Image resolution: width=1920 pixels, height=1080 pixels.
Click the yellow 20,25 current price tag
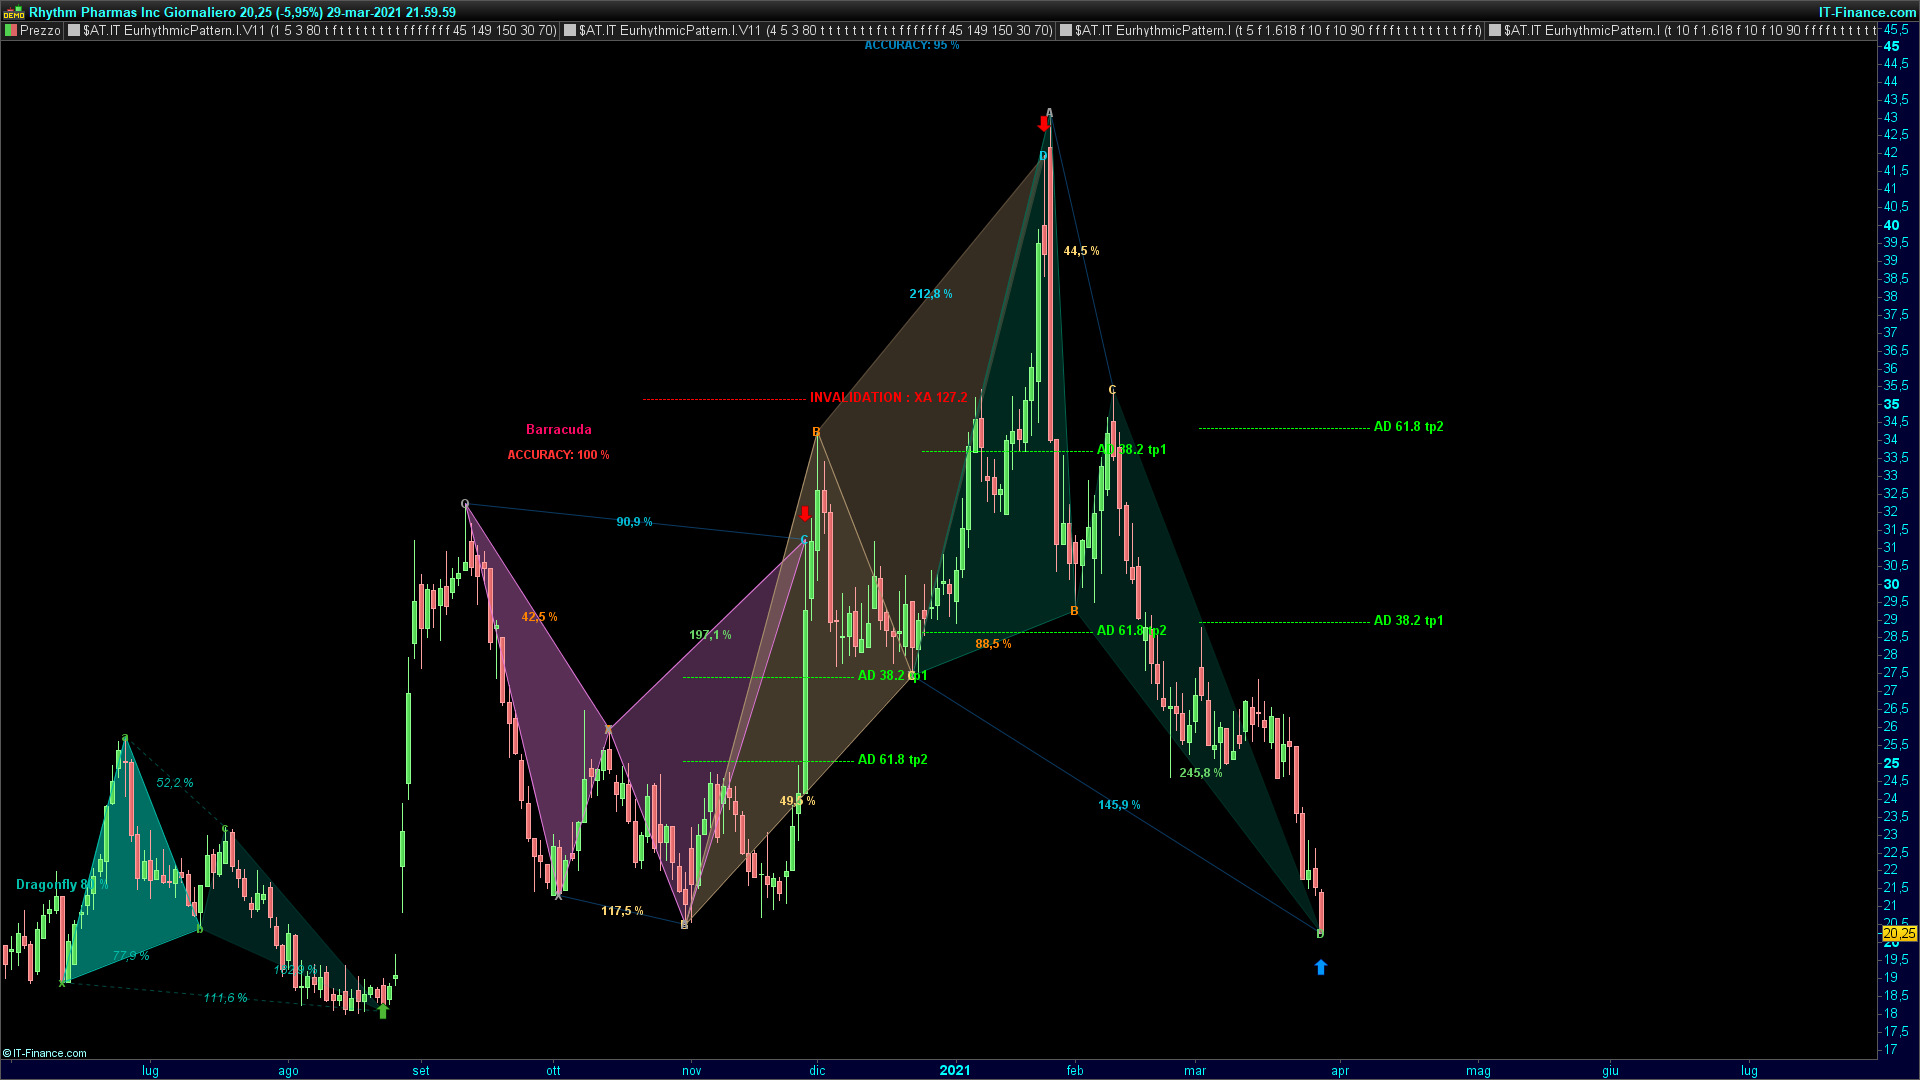pos(1899,933)
